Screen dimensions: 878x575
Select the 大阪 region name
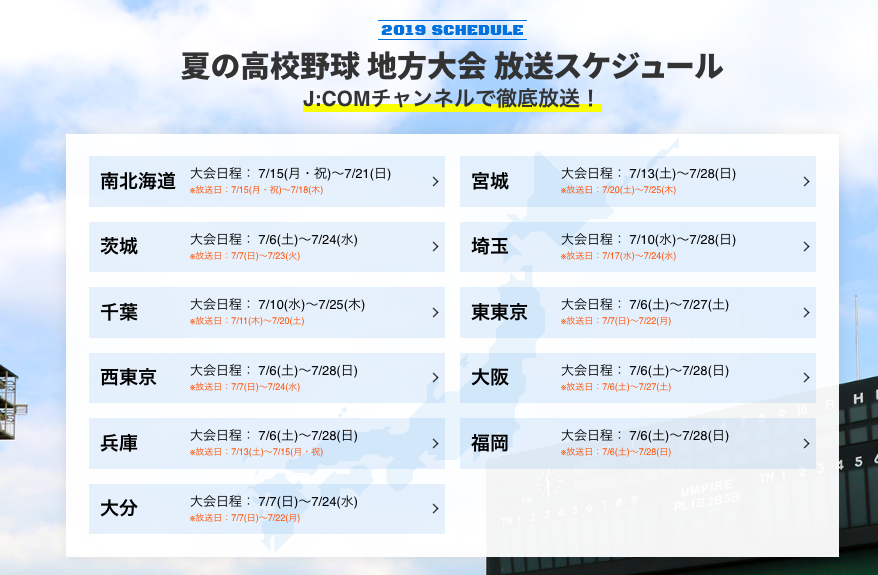(x=490, y=377)
